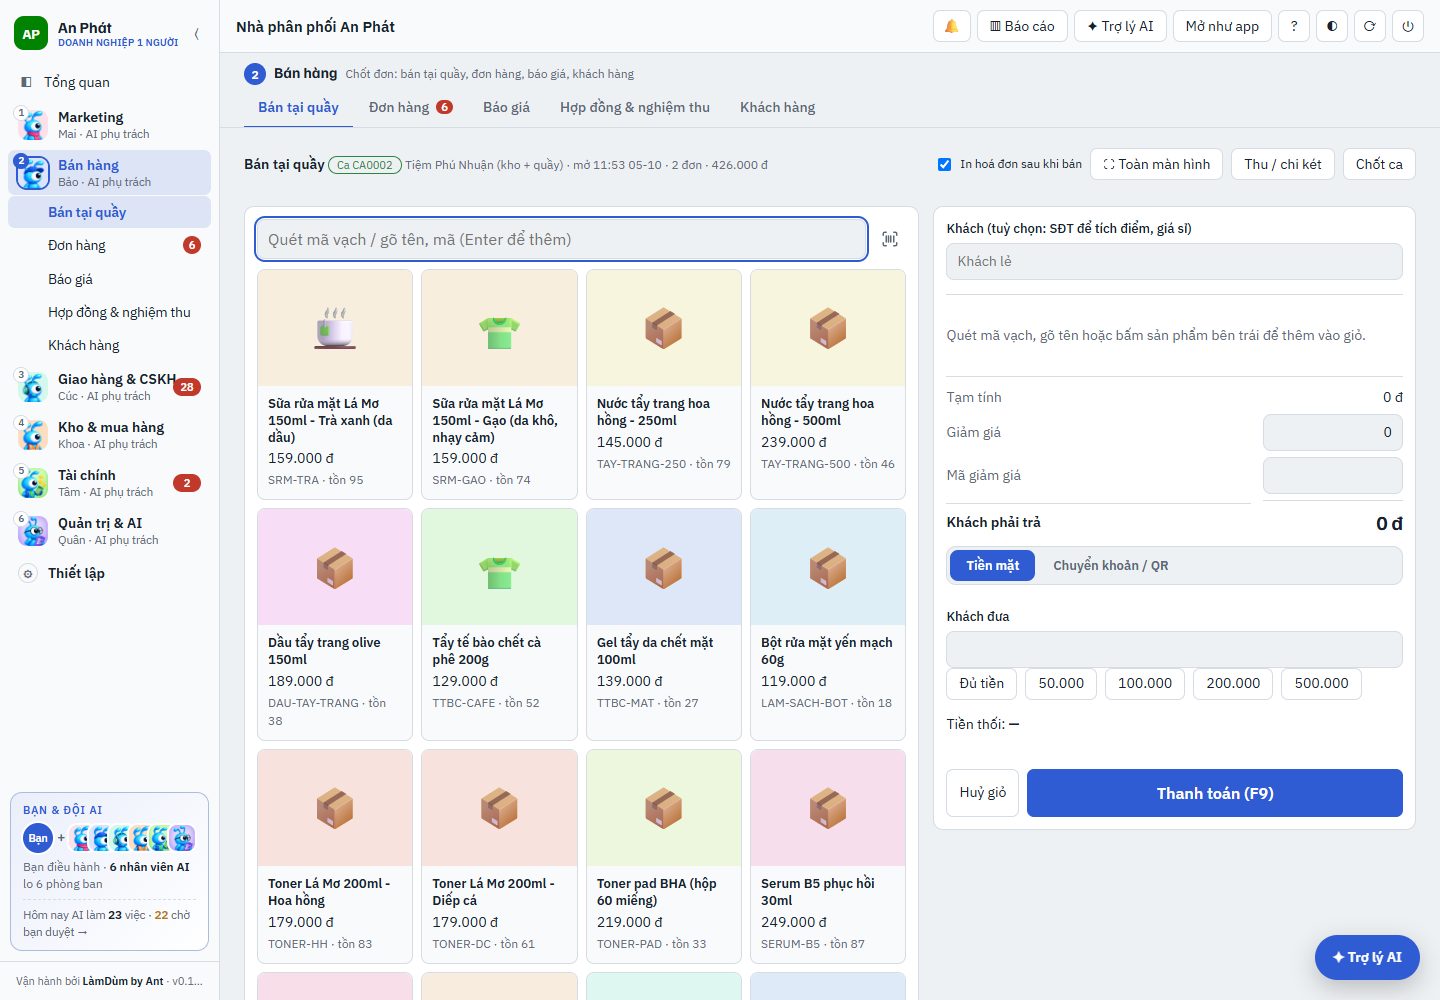
Task: Open the floating Trợ lý AI chat button
Action: click(1367, 957)
